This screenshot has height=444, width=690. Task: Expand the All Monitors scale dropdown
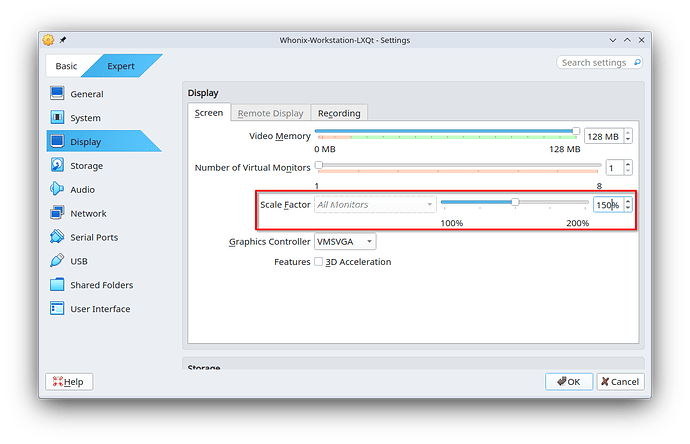pos(374,205)
